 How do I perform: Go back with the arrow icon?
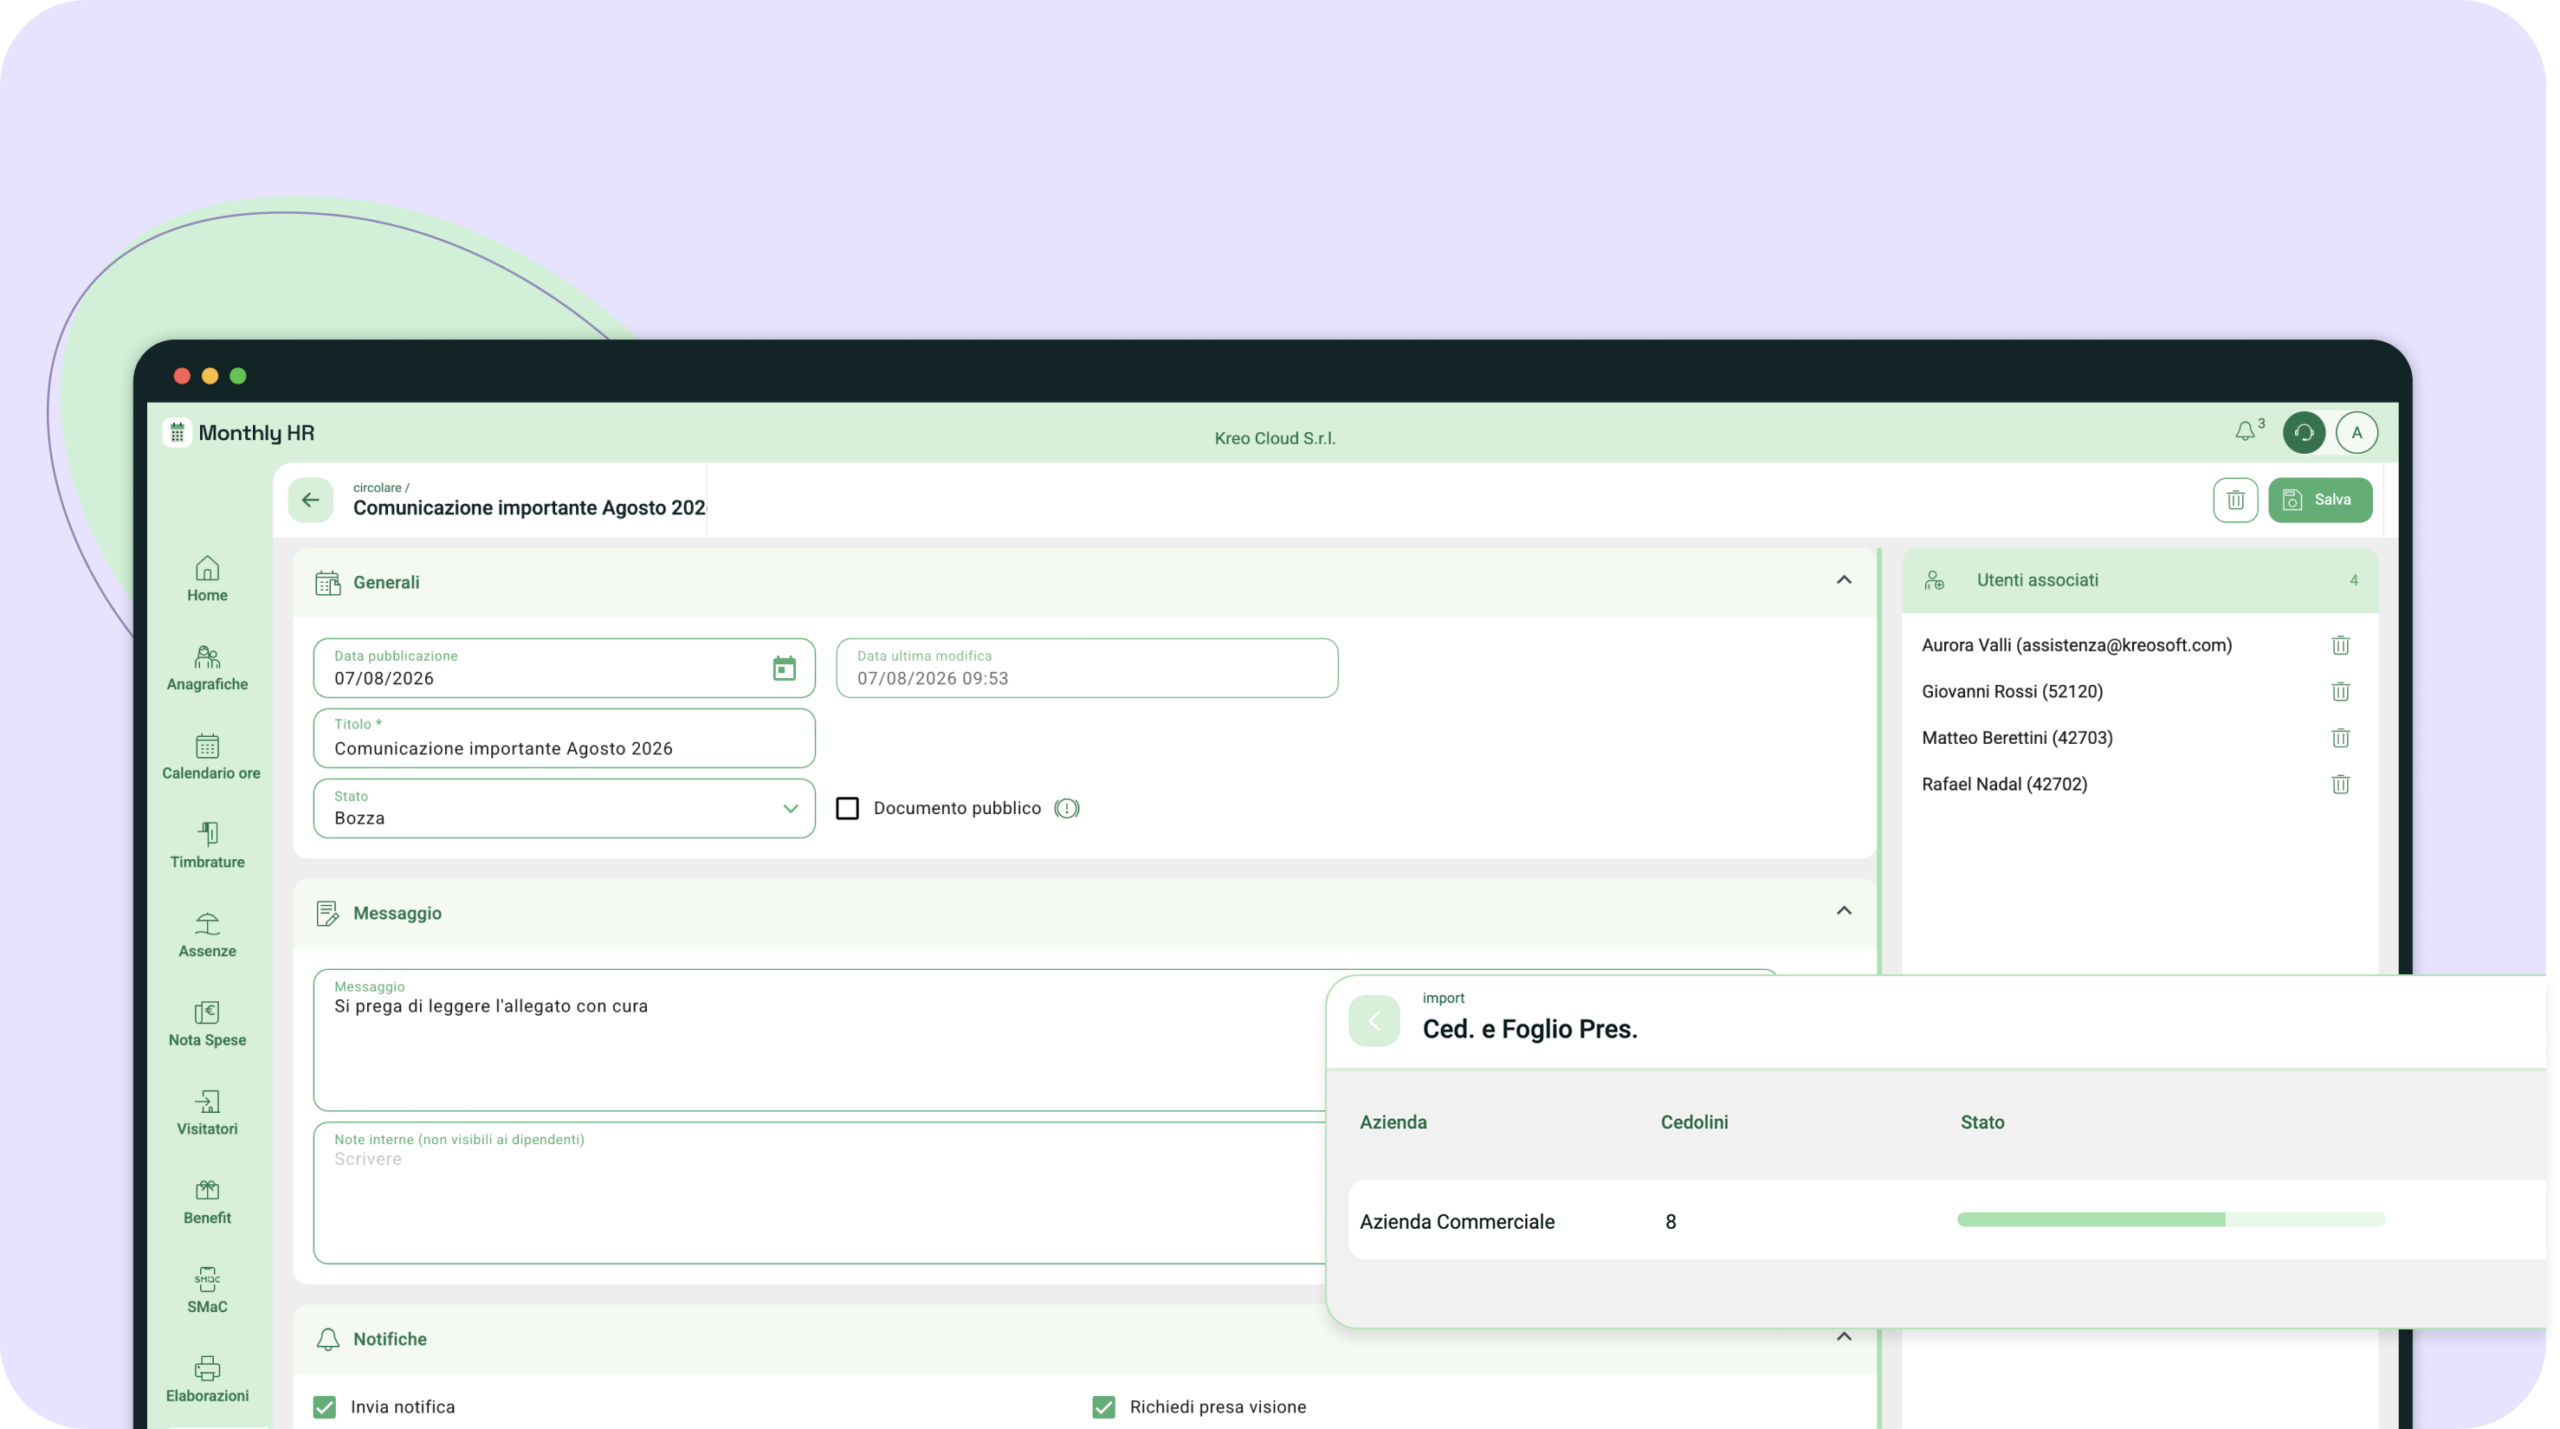[x=311, y=500]
